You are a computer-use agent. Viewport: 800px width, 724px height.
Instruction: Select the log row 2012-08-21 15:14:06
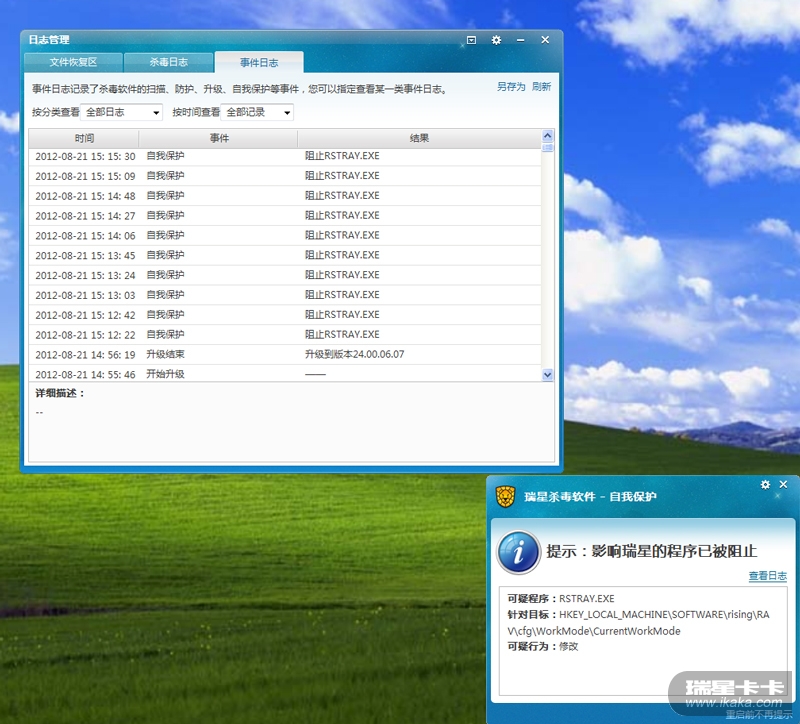[285, 236]
